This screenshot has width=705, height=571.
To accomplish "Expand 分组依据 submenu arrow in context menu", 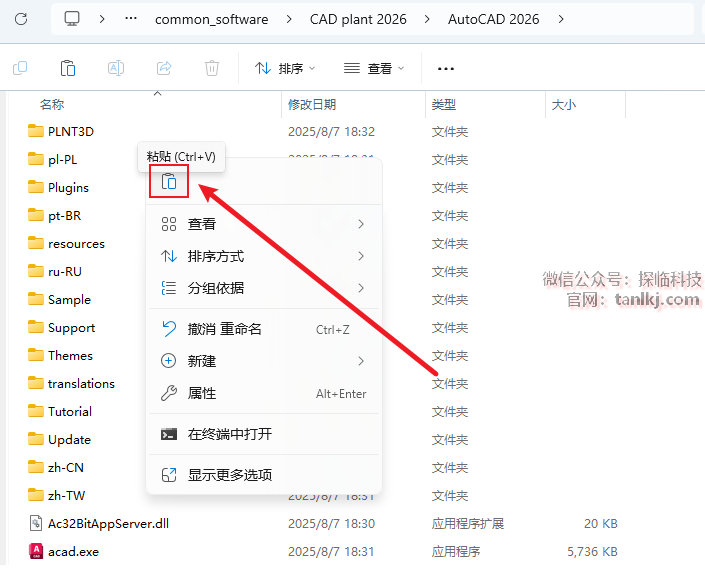I will point(361,288).
